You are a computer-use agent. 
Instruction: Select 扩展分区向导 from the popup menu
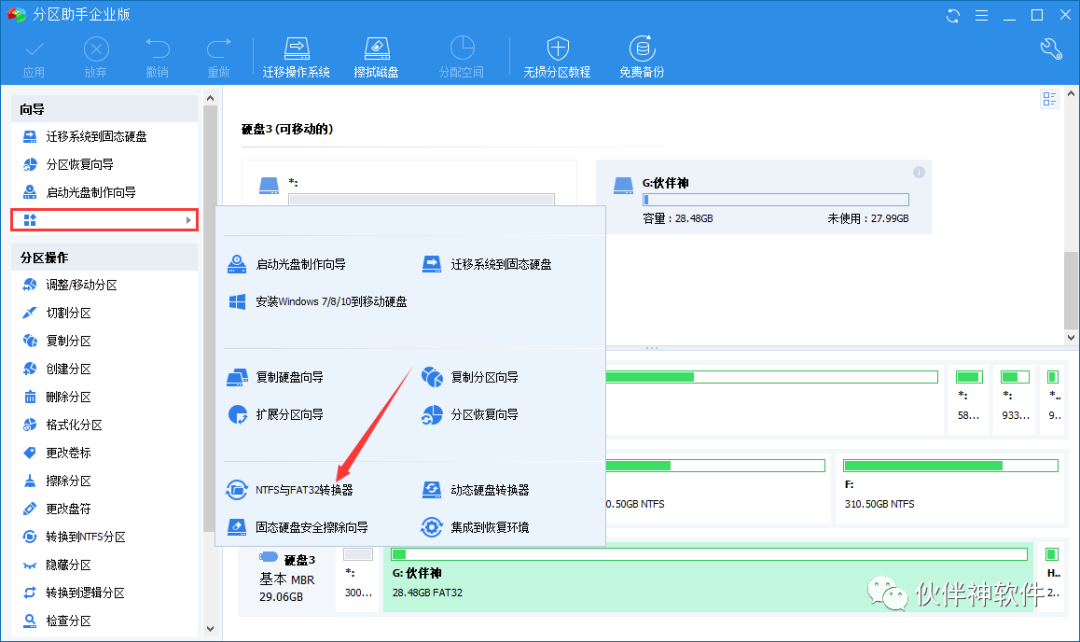(288, 414)
